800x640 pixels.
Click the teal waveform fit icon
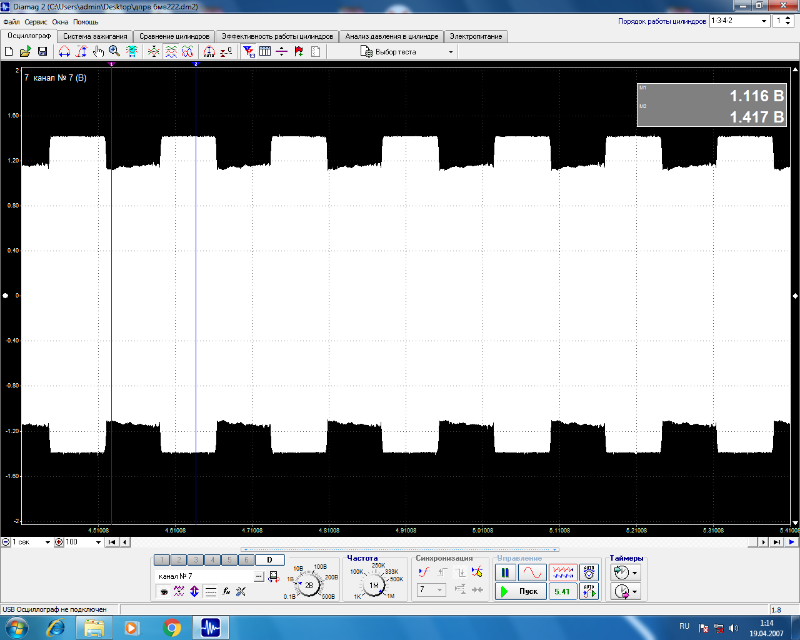[132, 52]
